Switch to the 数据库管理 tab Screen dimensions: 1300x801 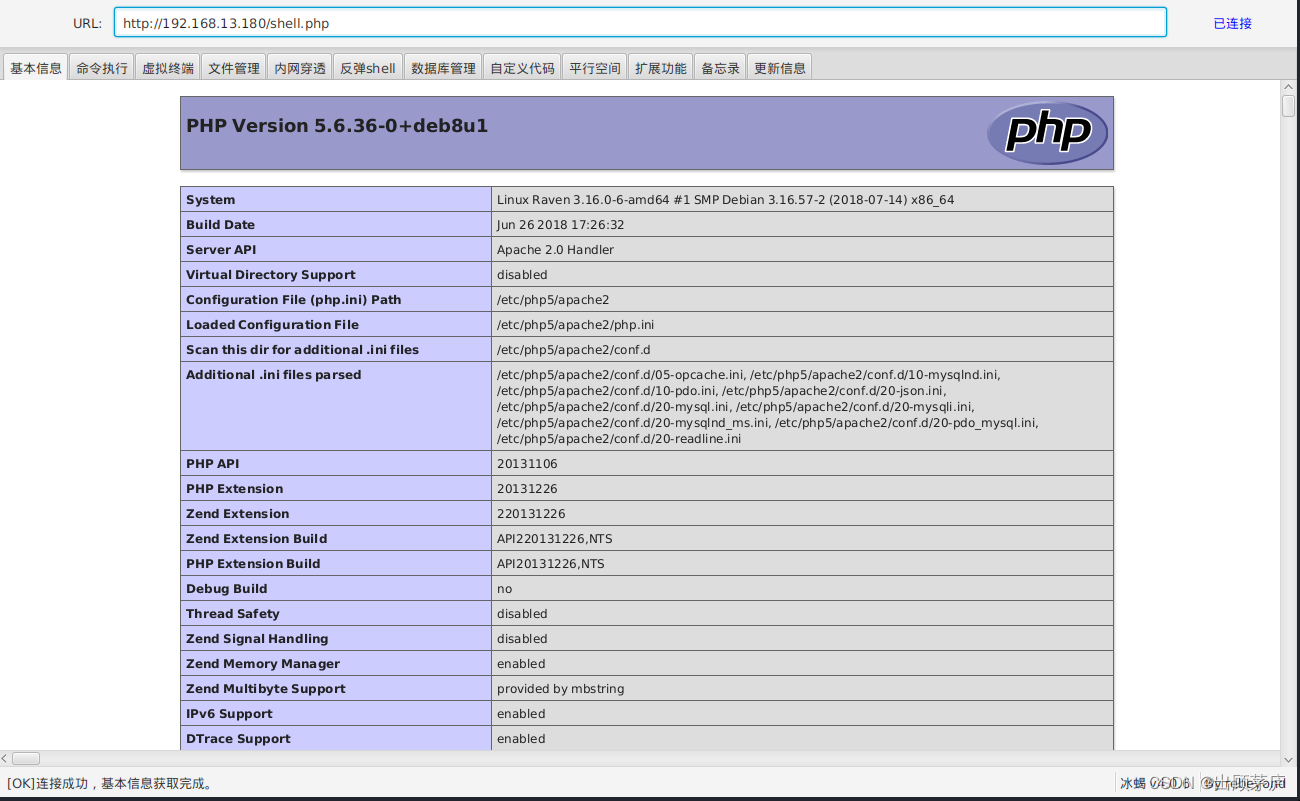(x=444, y=68)
